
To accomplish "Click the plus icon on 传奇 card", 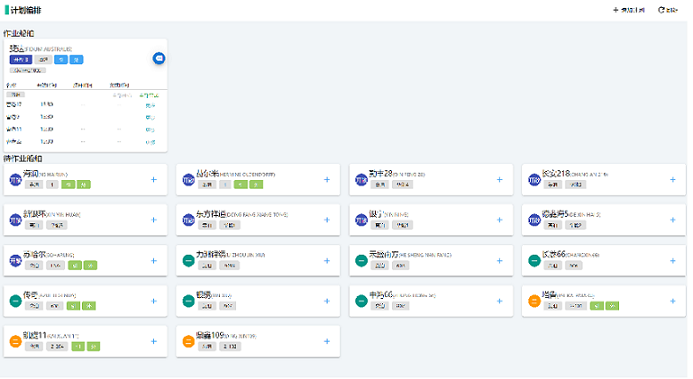I will [x=154, y=301].
